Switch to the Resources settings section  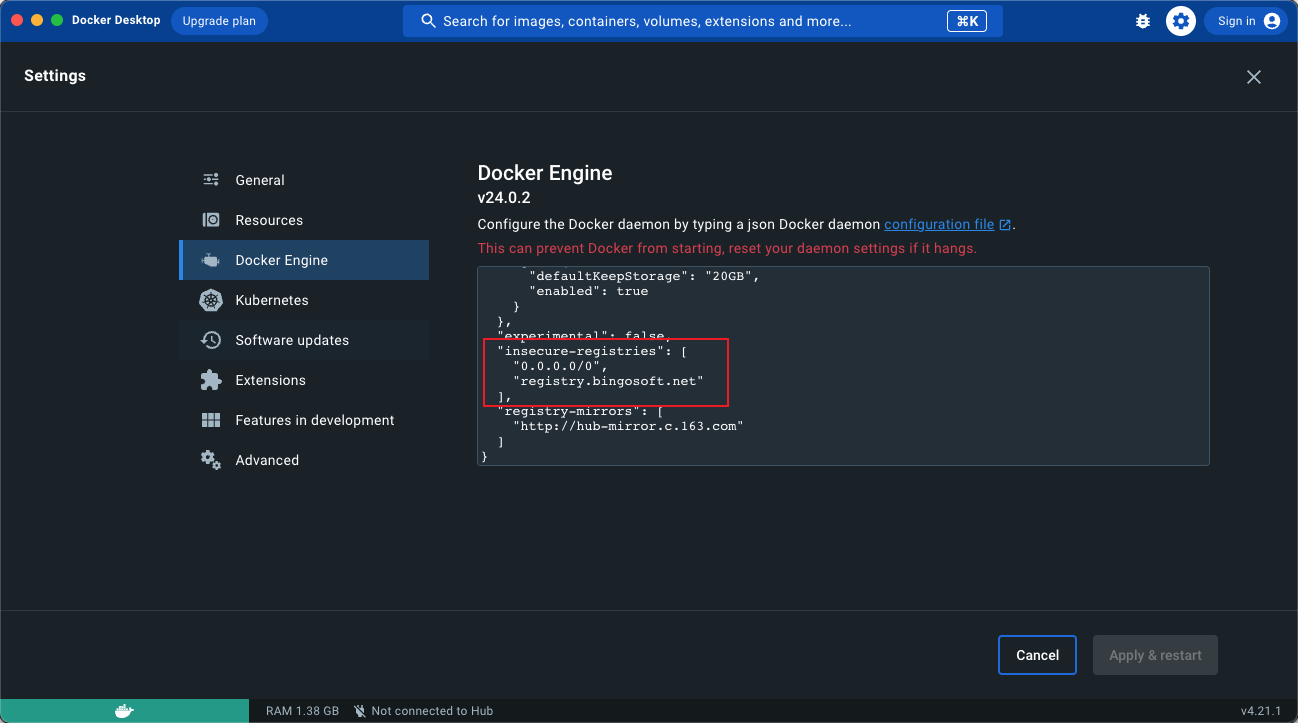(269, 220)
